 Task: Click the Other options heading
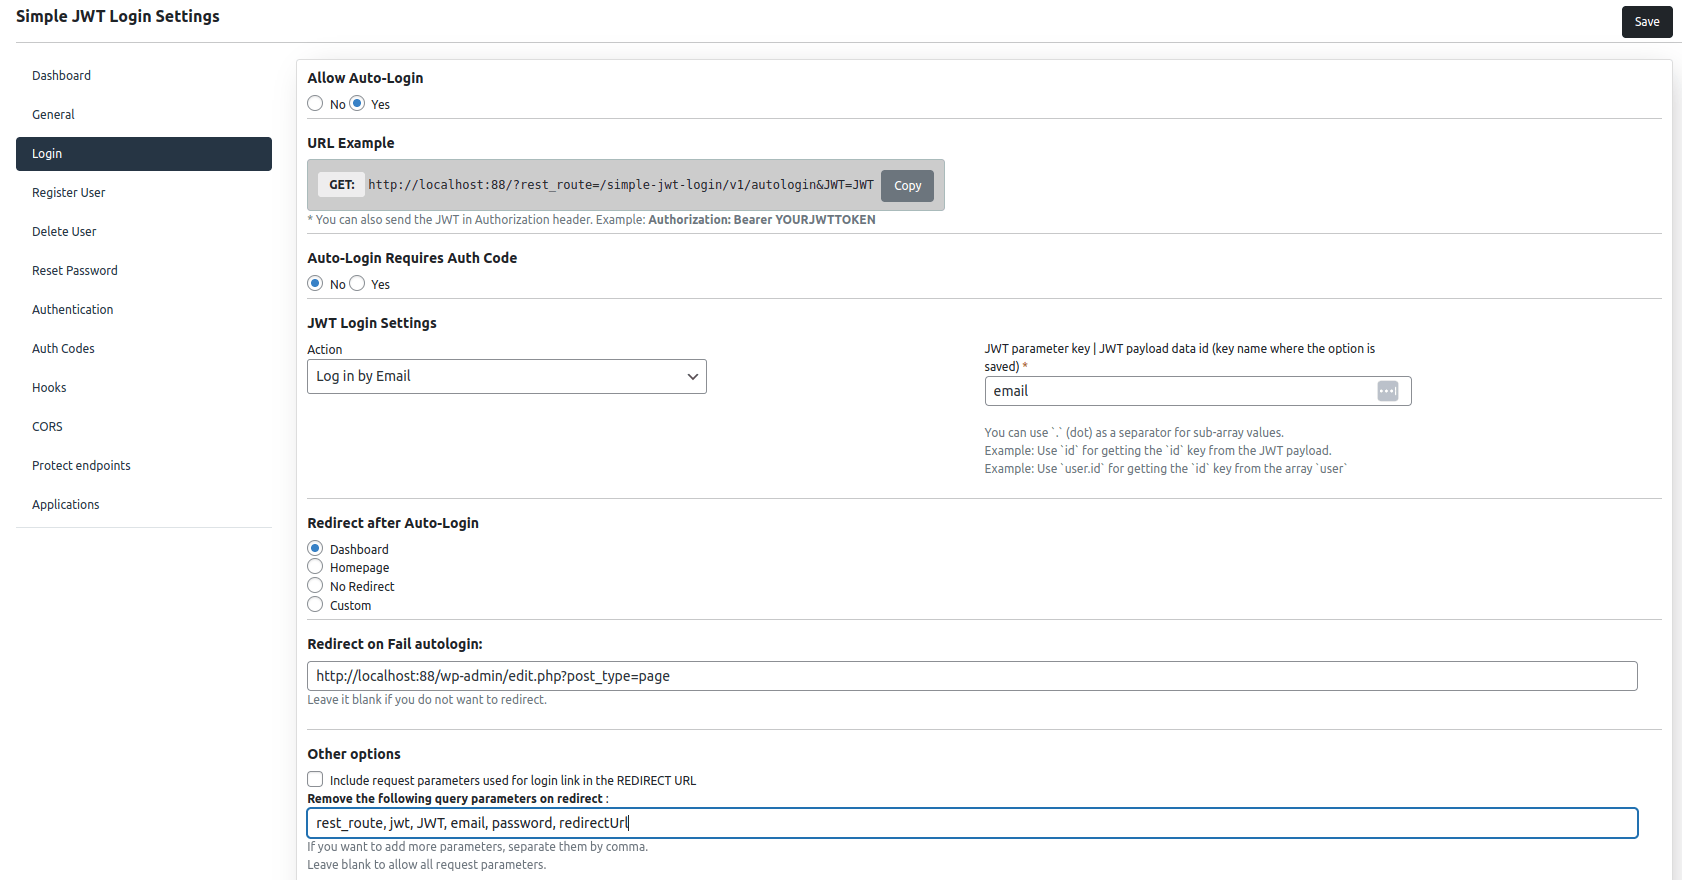354,754
